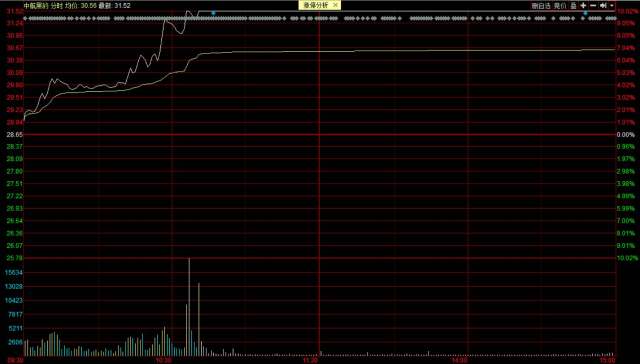Click the blue info marker near 10:45
The width and height of the screenshot is (640, 364).
point(213,13)
